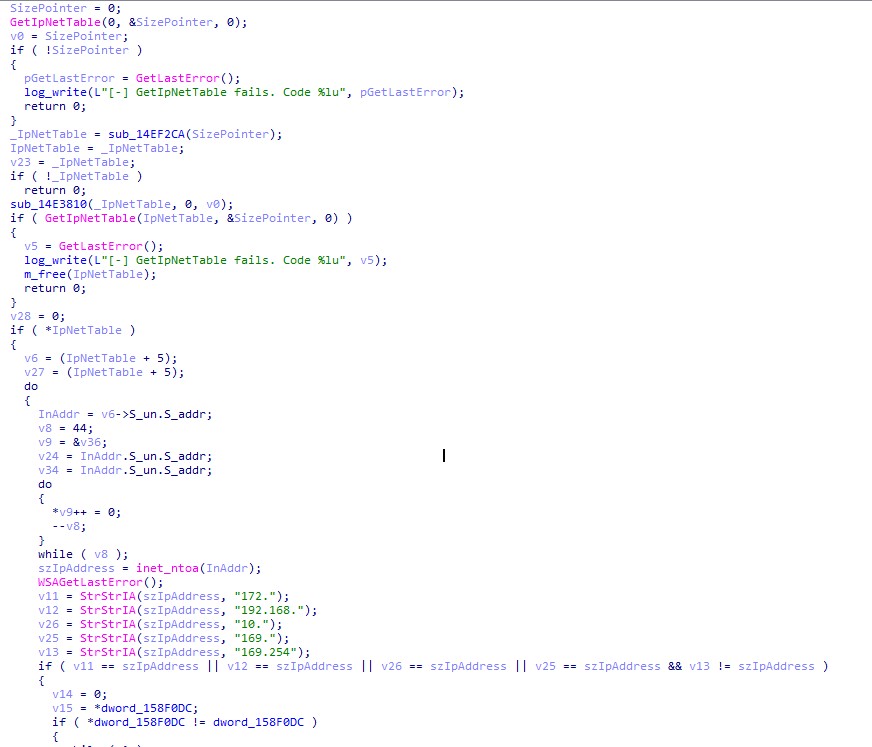Click v28 in the "v28 = 0" statement

[20, 316]
